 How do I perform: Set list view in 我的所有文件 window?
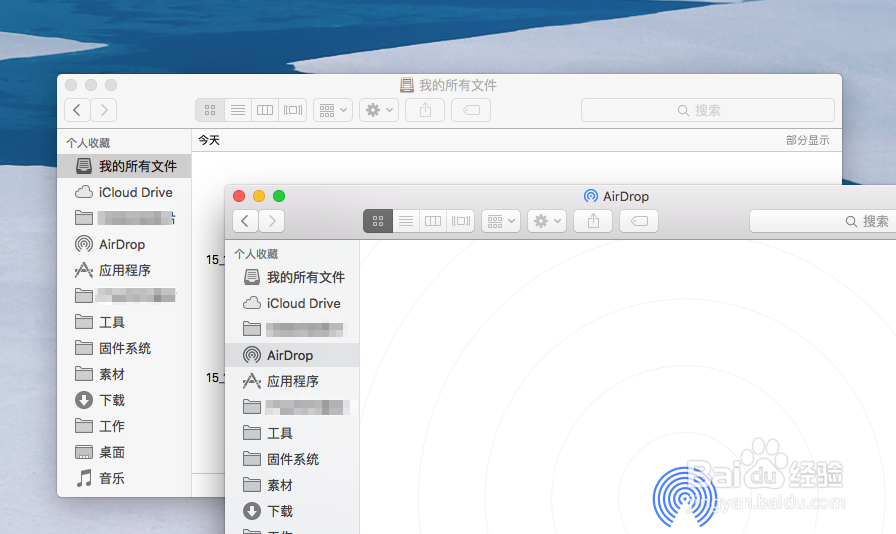(x=238, y=110)
